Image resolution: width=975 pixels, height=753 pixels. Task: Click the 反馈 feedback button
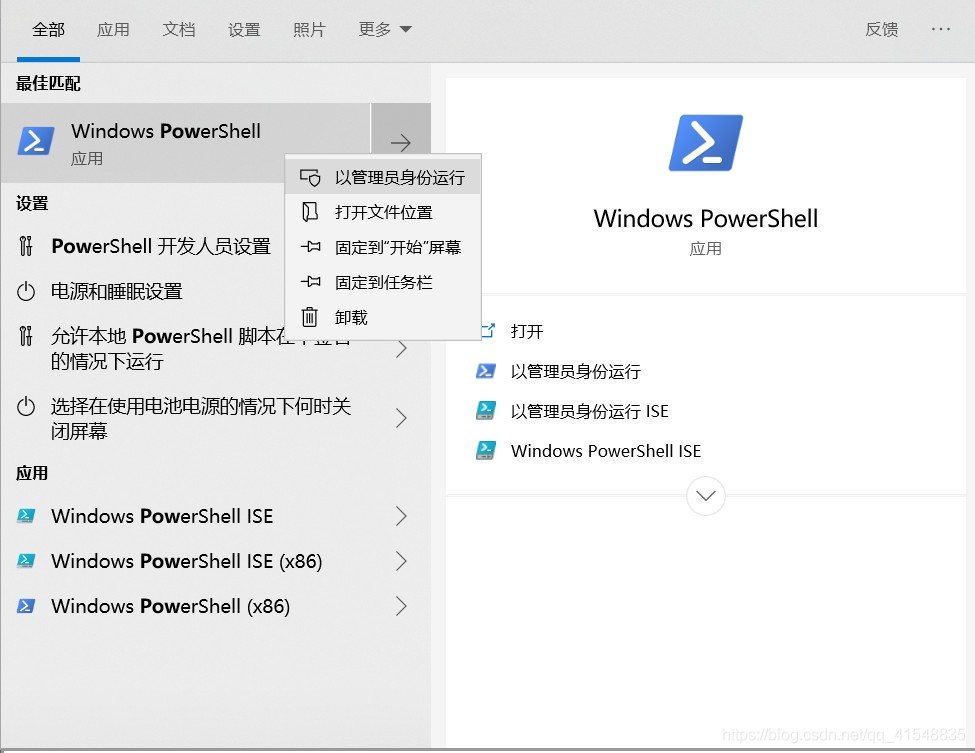pyautogui.click(x=881, y=29)
